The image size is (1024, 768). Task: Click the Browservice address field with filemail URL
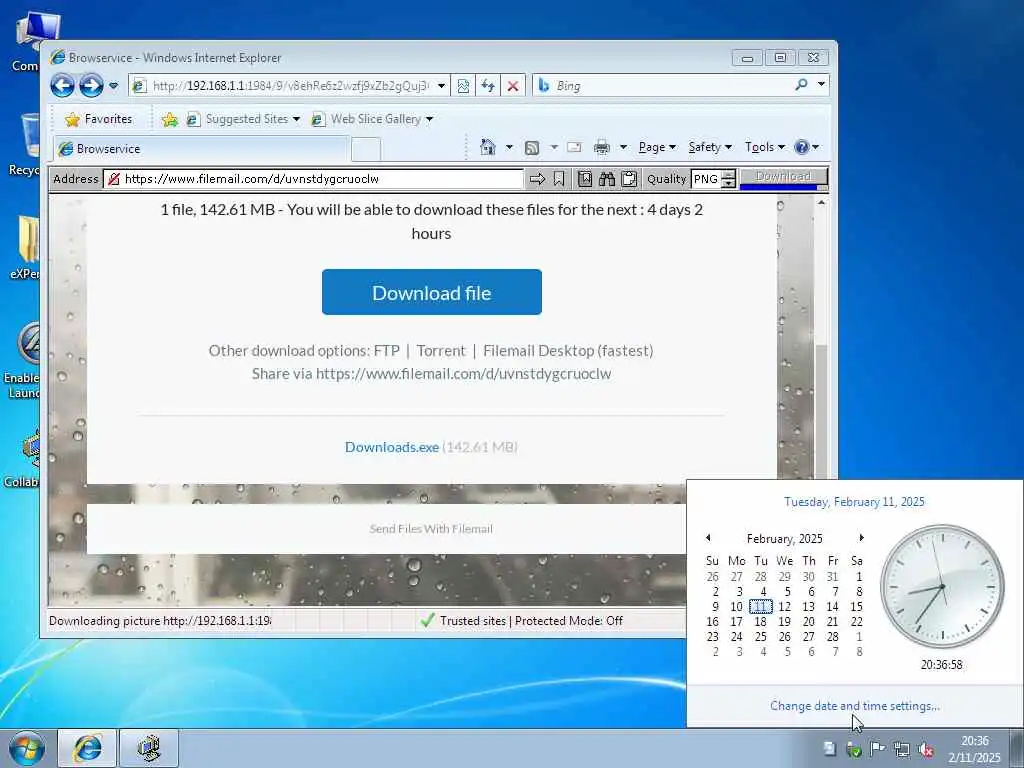313,179
